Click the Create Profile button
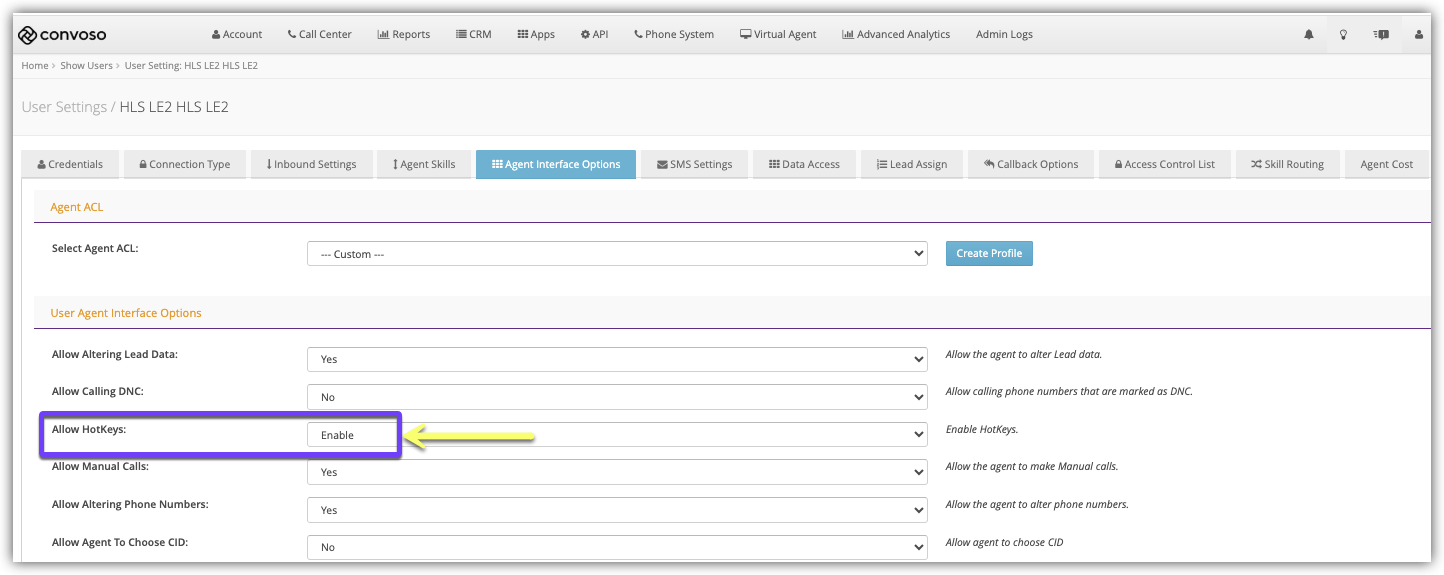 (988, 253)
